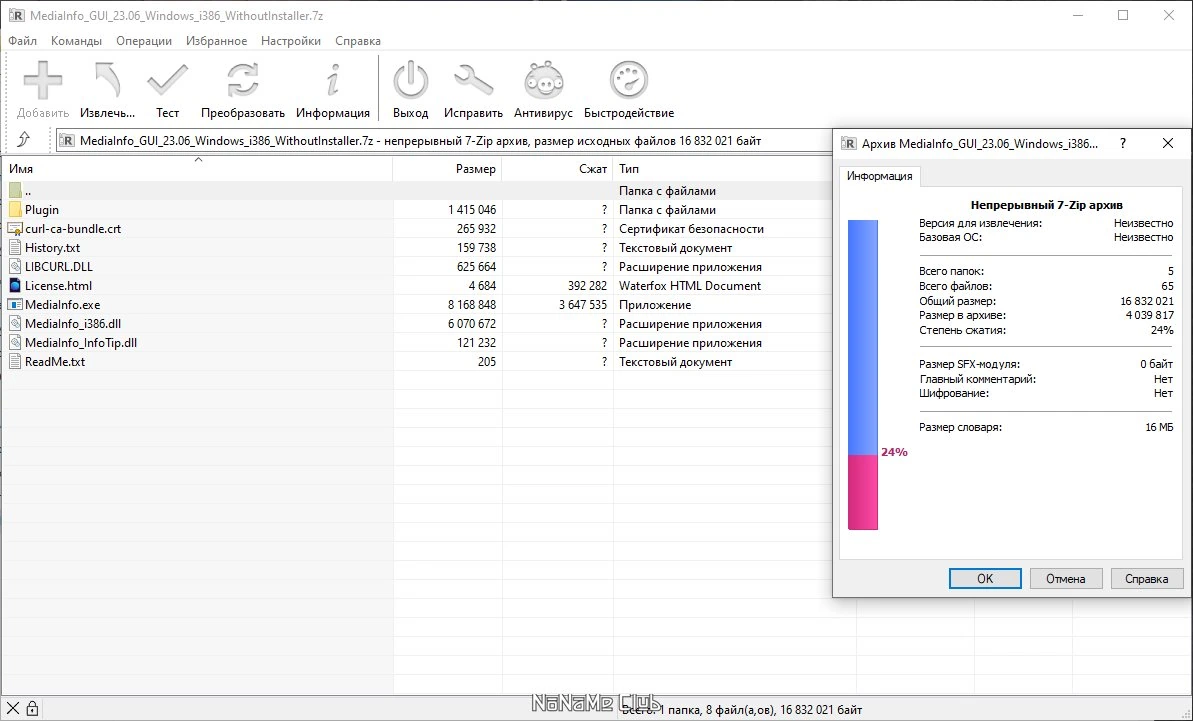Viewport: 1193px width, 721px height.
Task: Click the 24% label beside ratio bar
Action: tap(894, 452)
